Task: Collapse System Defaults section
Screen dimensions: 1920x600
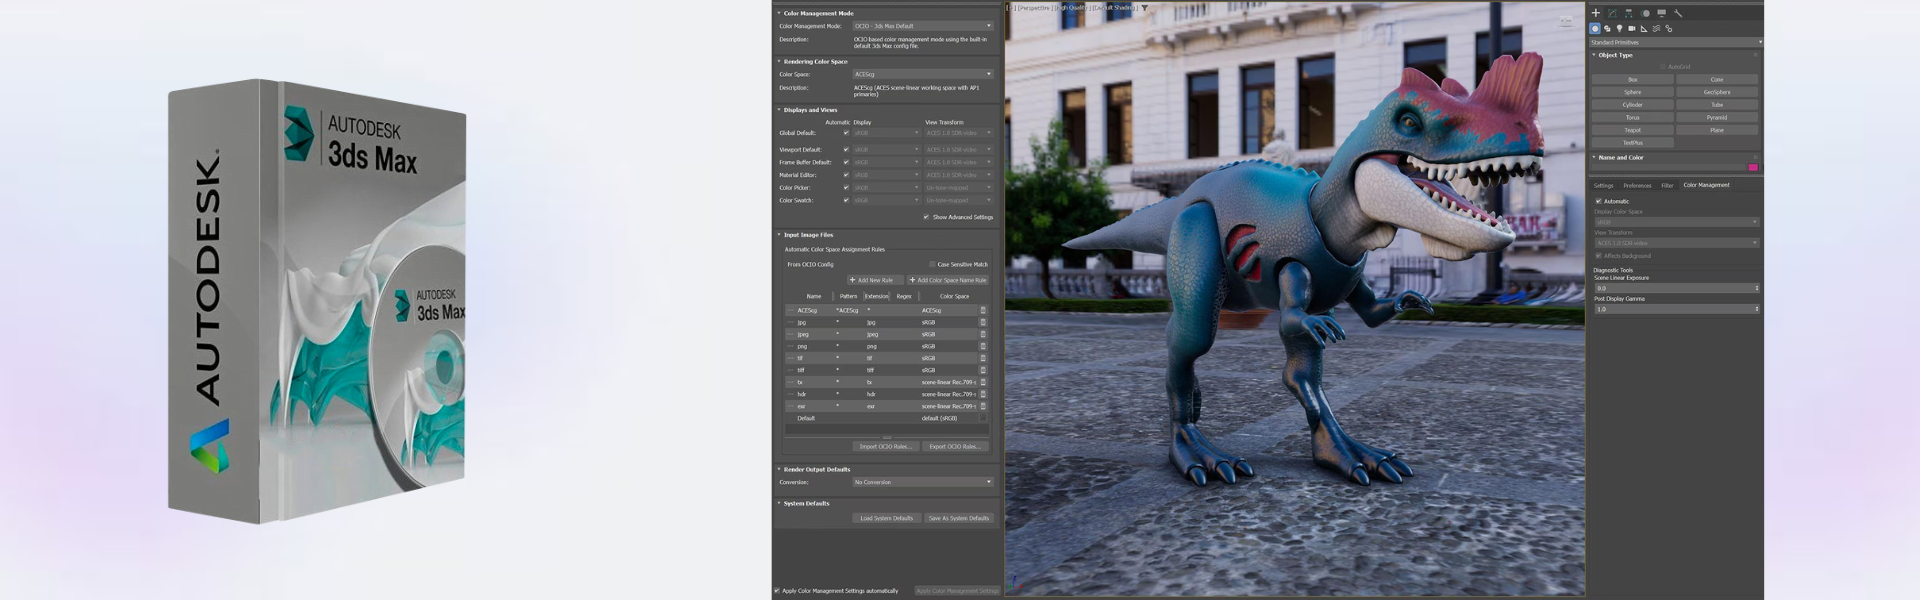Action: 779,503
